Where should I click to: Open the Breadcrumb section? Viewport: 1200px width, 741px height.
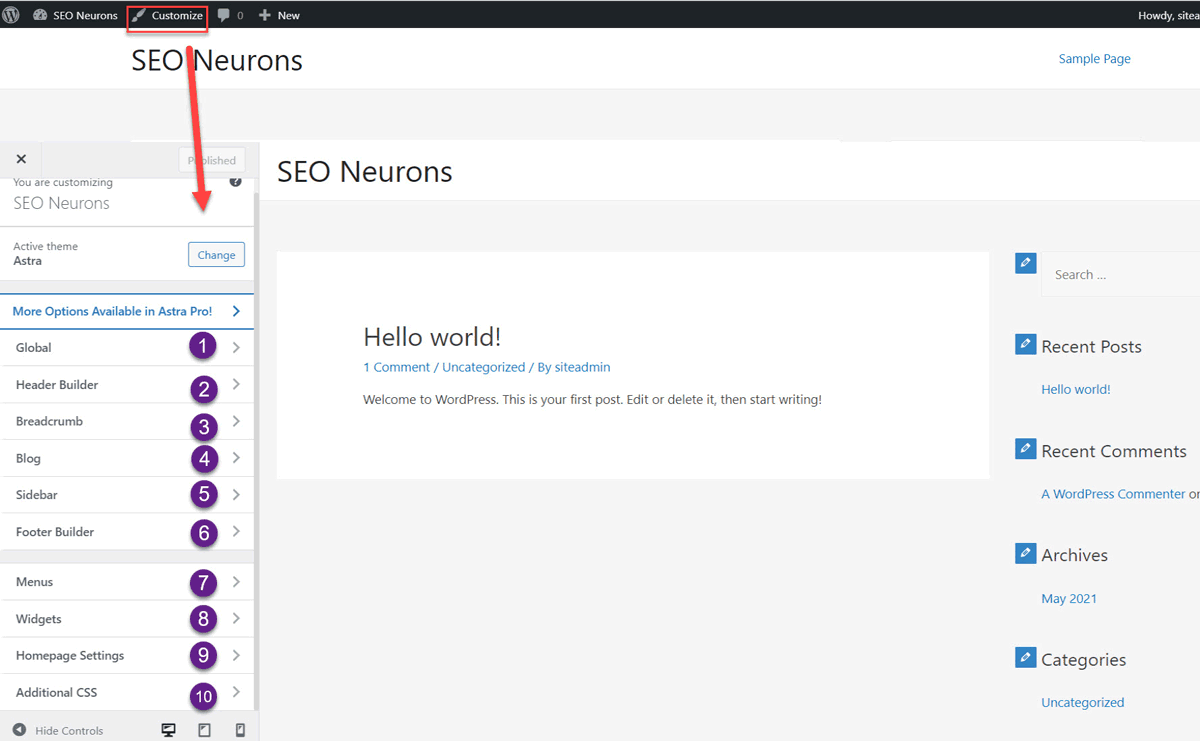(x=127, y=421)
